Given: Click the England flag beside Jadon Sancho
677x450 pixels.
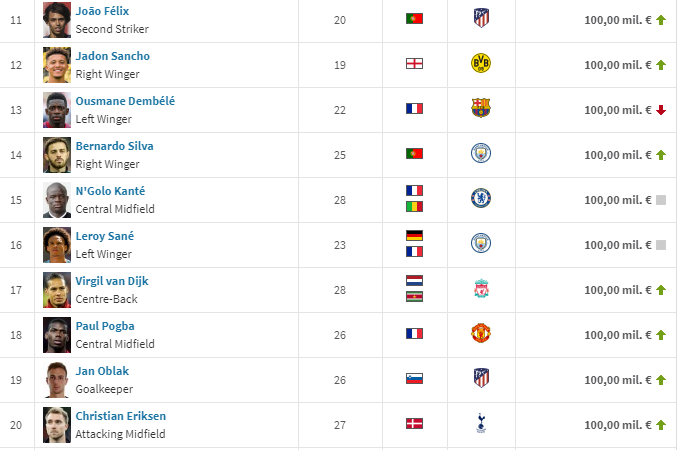Looking at the screenshot, I should 414,64.
